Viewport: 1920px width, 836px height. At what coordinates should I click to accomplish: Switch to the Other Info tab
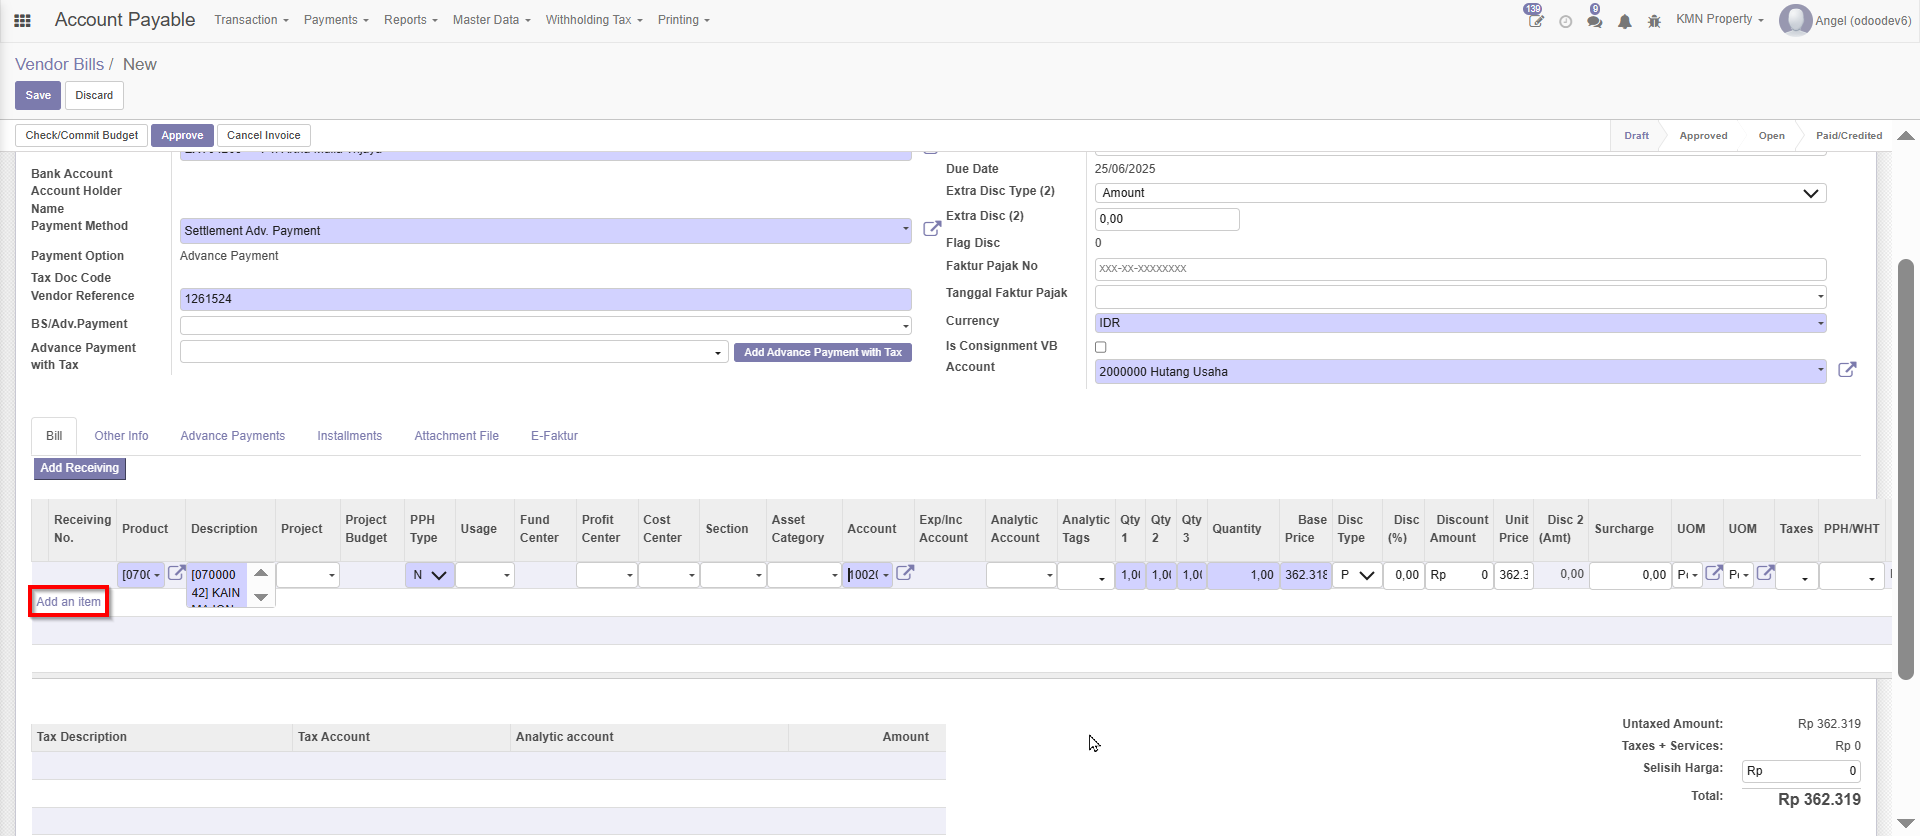(121, 436)
